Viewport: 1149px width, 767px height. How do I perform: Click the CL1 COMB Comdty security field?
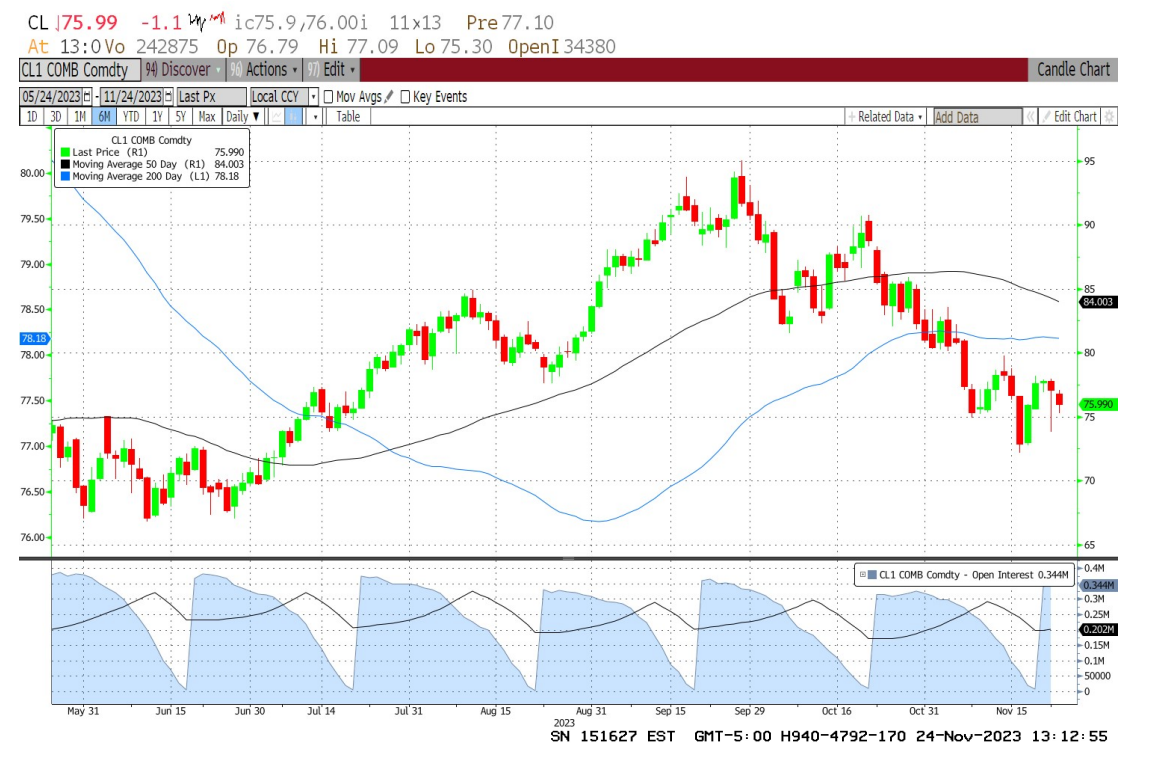(79, 70)
